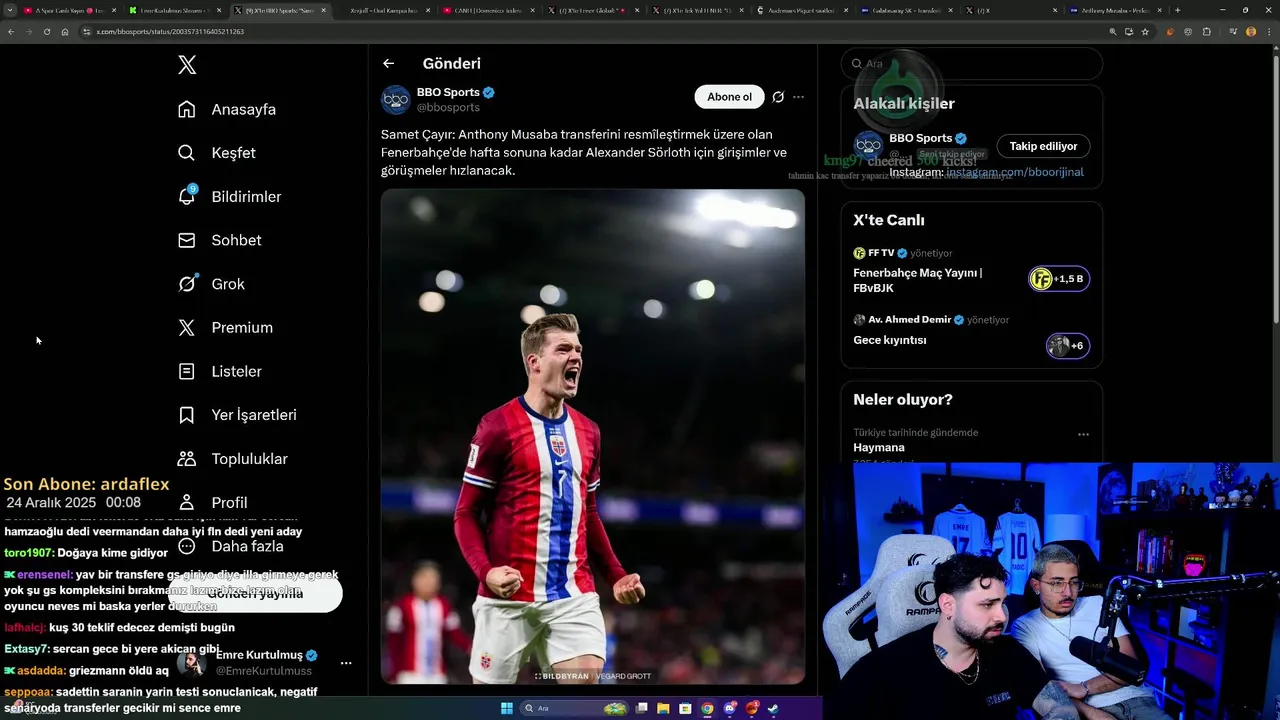The image size is (1280, 720).
Task: Bookmark page with the star icon
Action: (1145, 31)
